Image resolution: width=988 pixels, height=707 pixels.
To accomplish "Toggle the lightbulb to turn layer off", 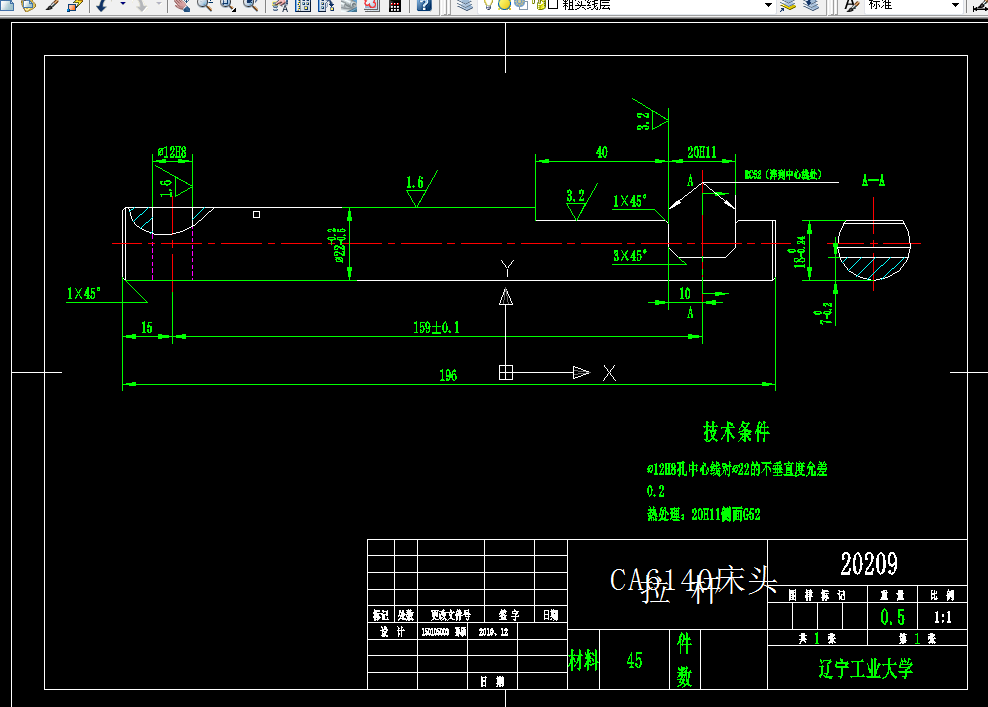I will click(487, 7).
